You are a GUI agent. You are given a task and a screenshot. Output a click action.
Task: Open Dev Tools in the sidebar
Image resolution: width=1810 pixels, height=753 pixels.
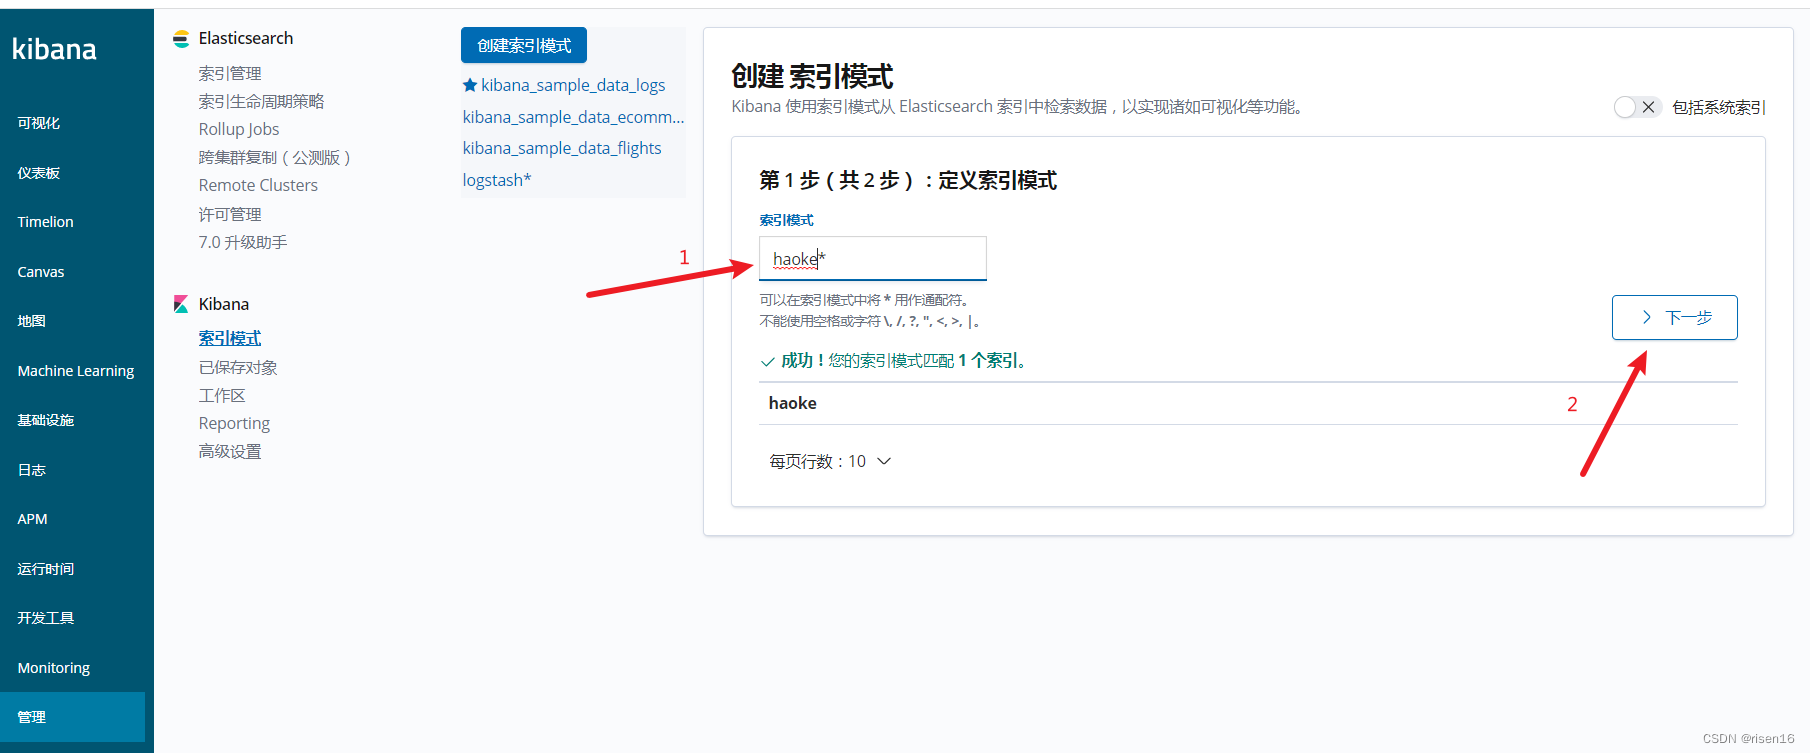click(x=46, y=618)
